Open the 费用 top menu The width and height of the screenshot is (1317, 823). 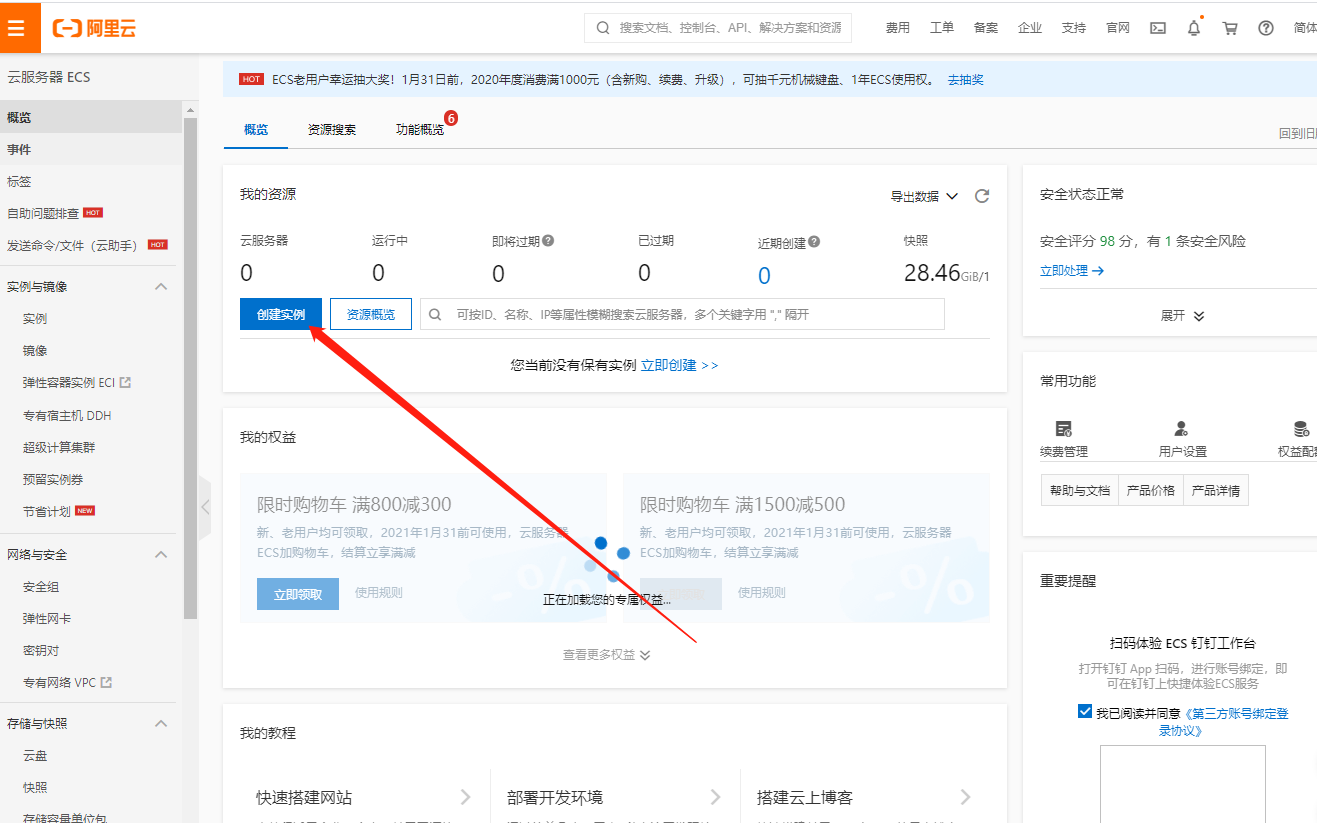pyautogui.click(x=898, y=28)
